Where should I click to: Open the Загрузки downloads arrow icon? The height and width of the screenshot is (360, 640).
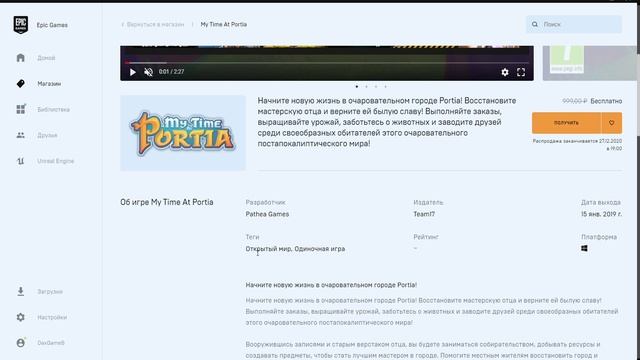pyautogui.click(x=20, y=291)
